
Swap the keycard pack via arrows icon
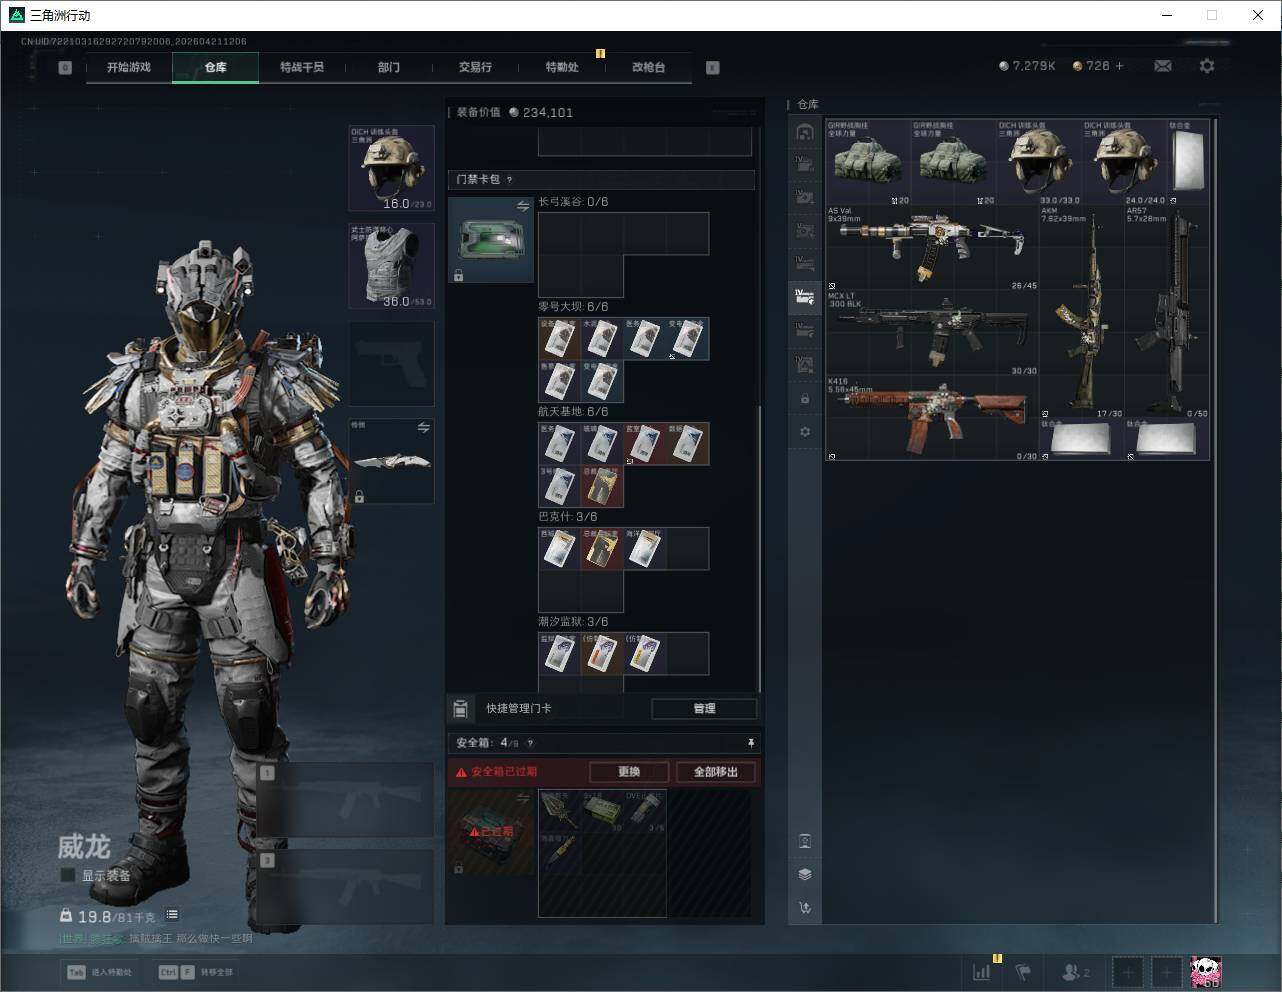[x=523, y=206]
